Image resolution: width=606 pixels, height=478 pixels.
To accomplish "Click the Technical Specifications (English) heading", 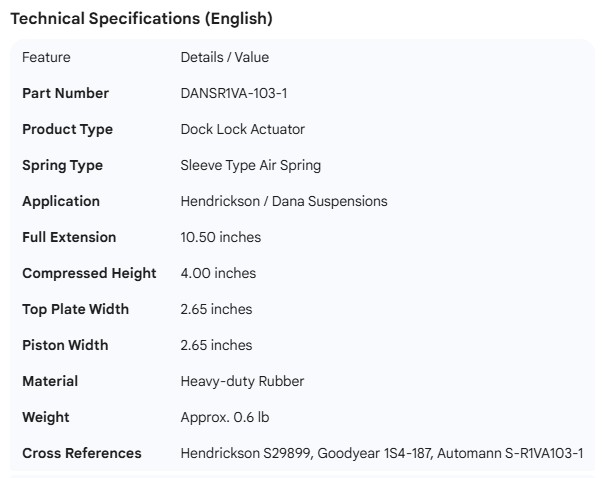I will coord(141,19).
